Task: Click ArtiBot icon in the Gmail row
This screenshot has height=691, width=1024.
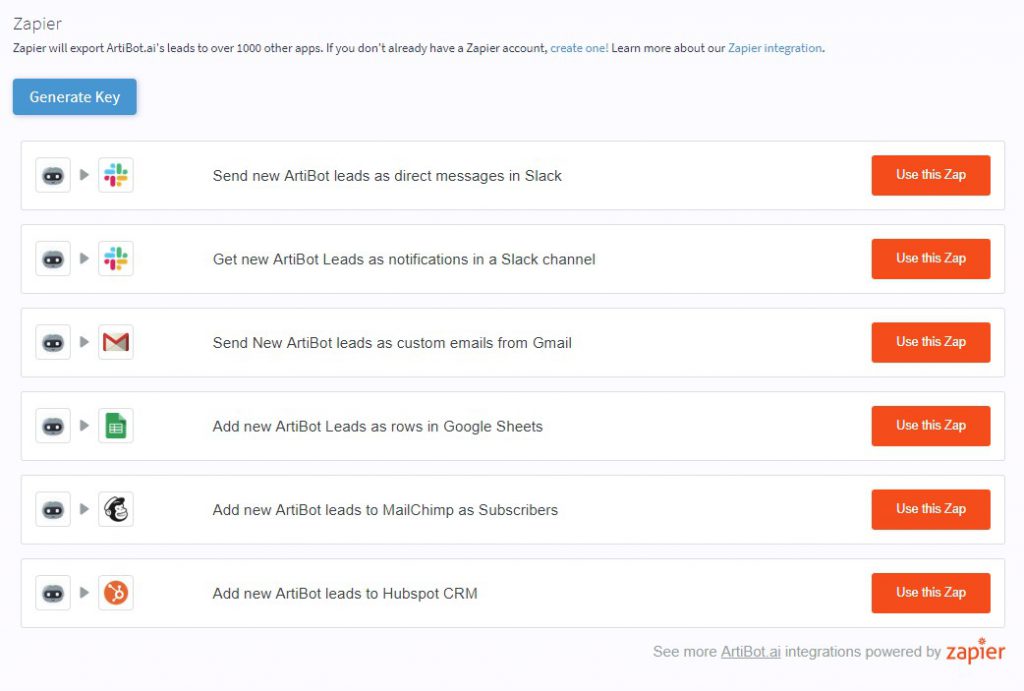Action: [x=53, y=342]
